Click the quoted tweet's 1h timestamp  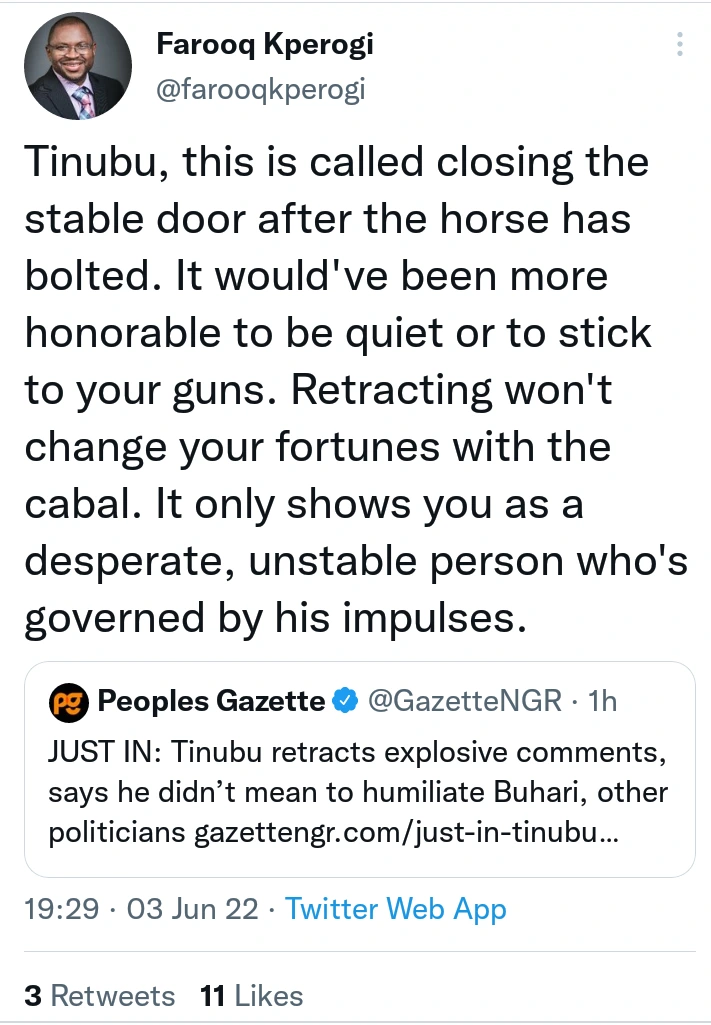tap(603, 702)
